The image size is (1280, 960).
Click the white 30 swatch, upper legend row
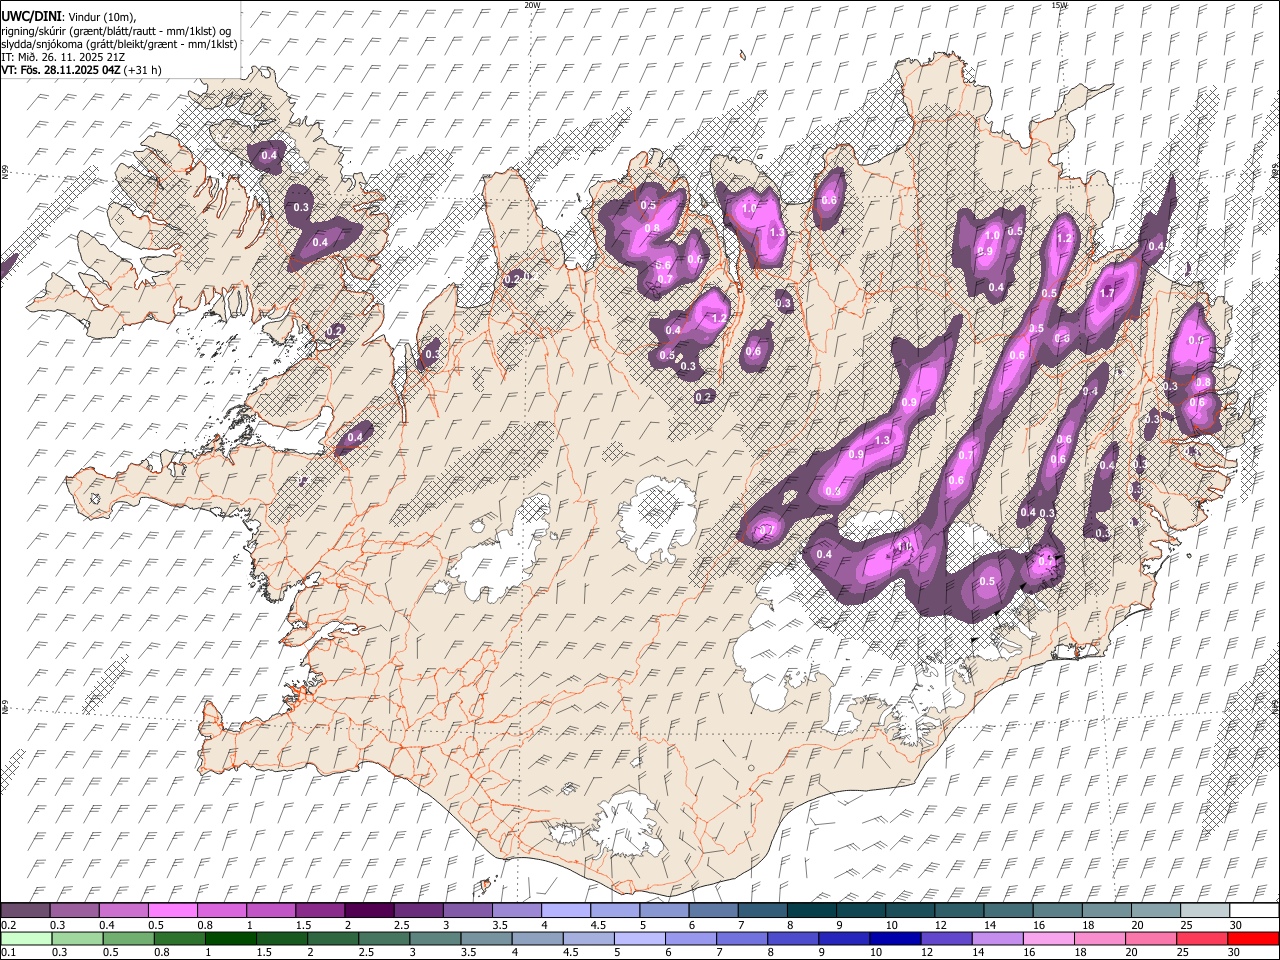pos(1255,910)
